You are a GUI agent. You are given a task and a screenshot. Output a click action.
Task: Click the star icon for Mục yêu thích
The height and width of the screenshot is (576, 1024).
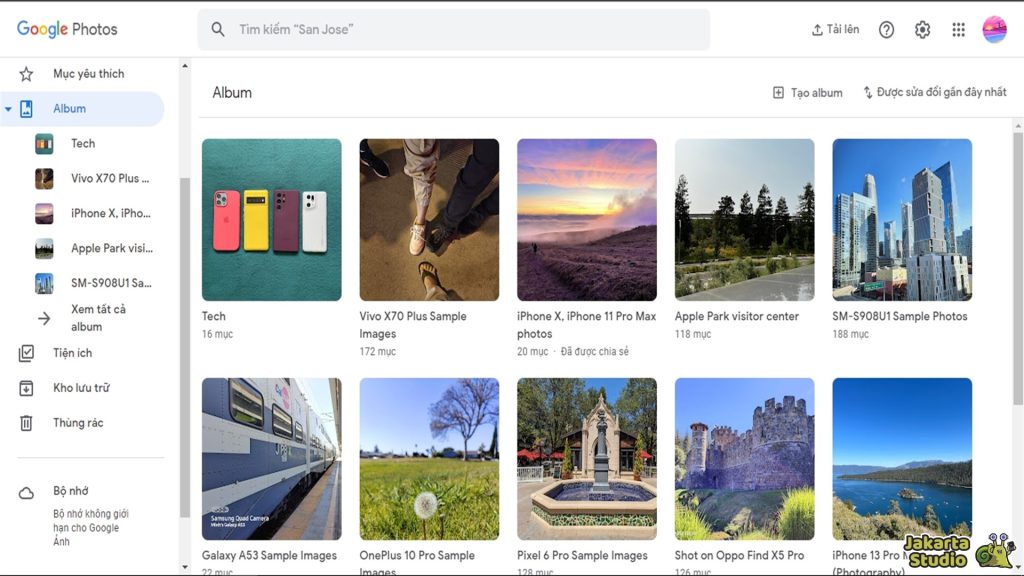pos(26,74)
